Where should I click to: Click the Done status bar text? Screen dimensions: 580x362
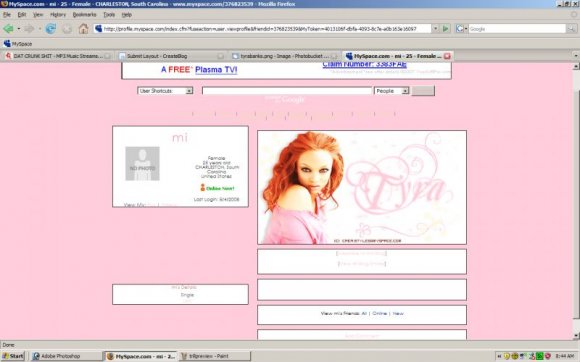tap(8, 345)
